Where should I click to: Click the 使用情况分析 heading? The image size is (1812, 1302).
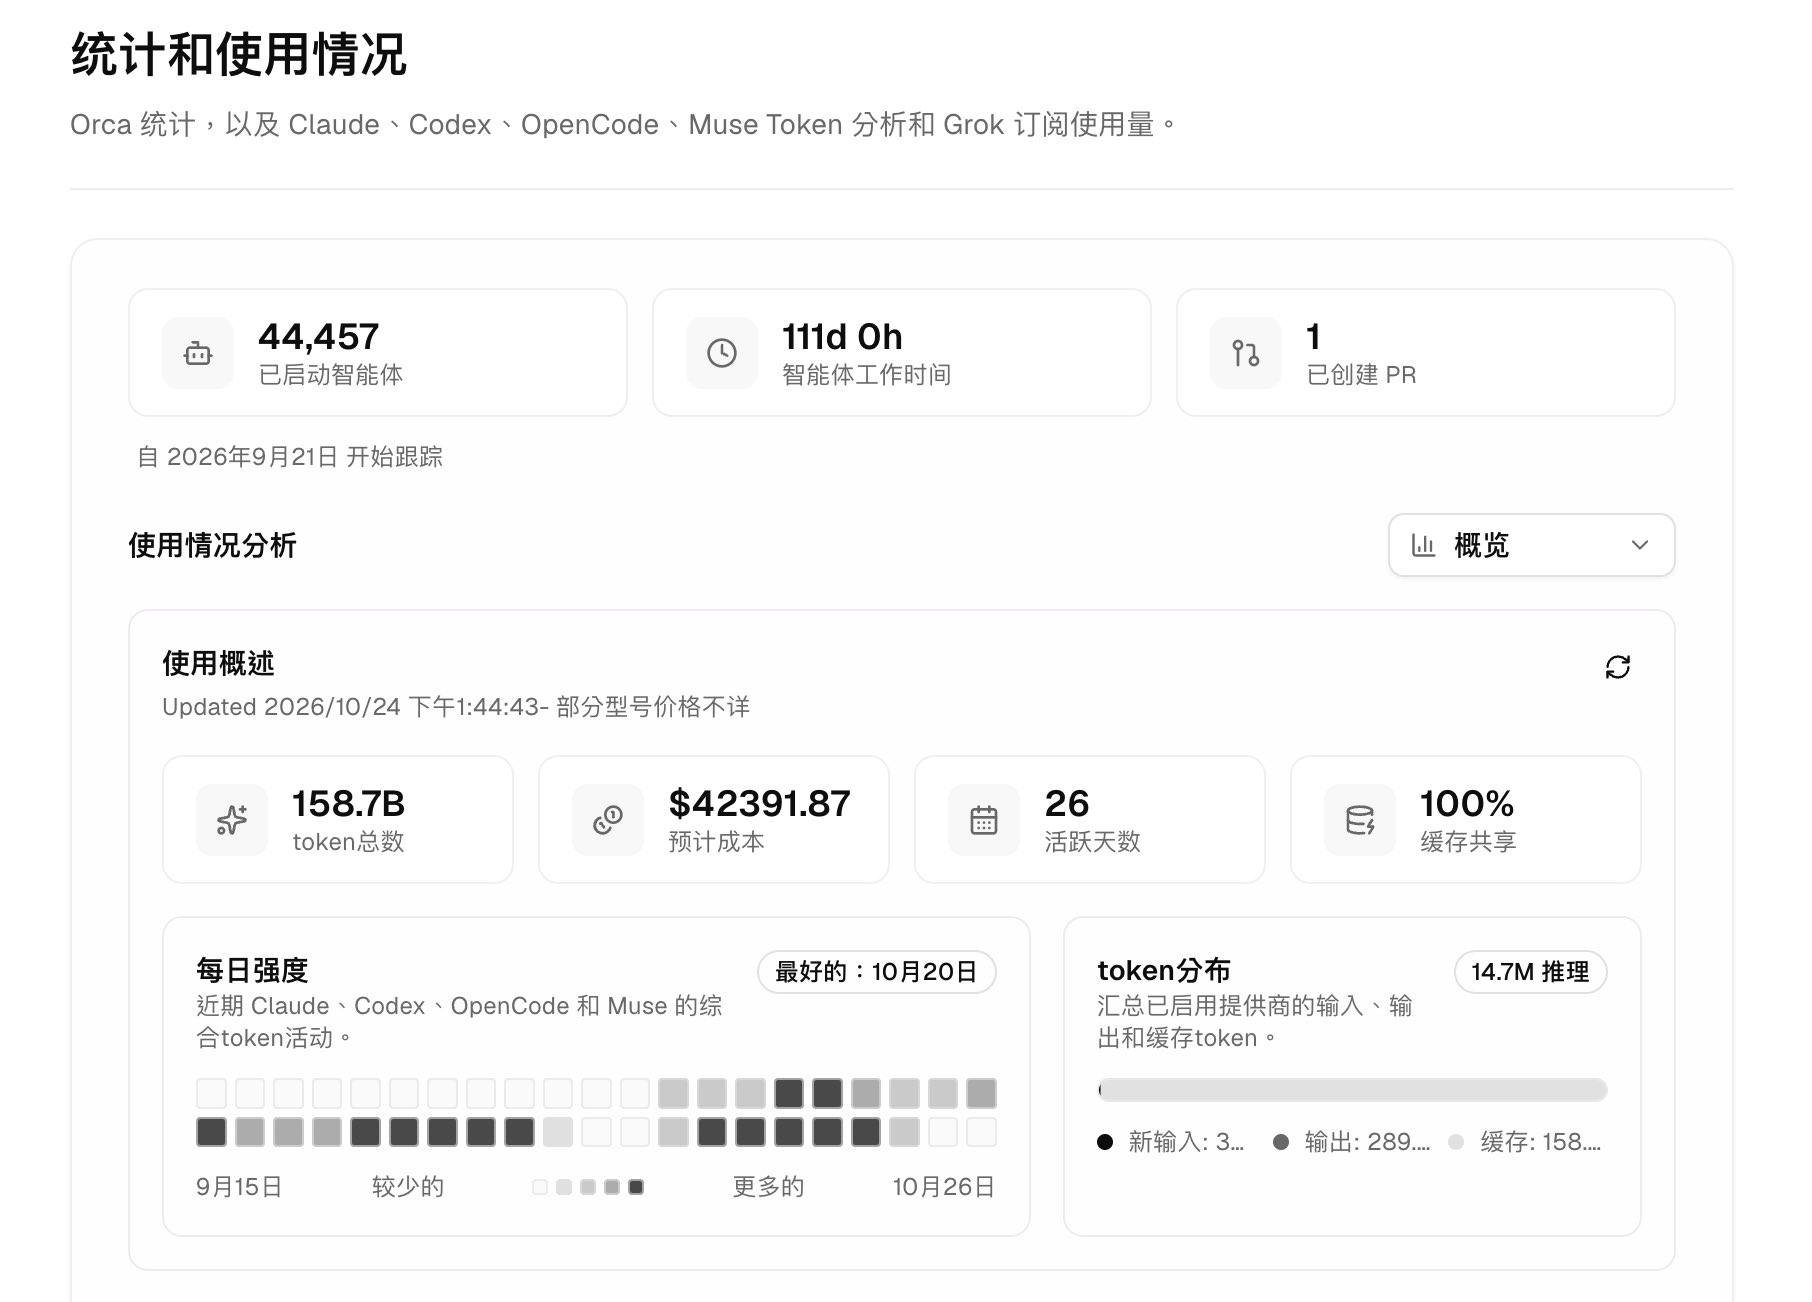tap(212, 545)
